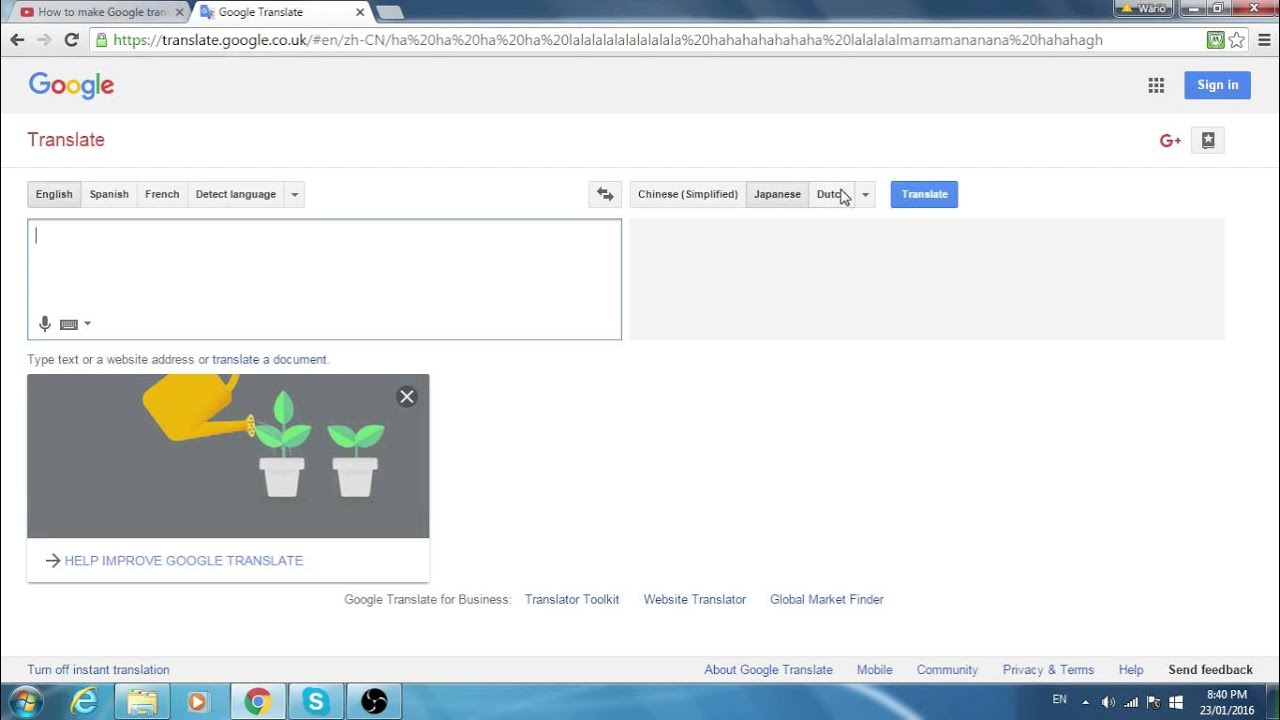This screenshot has height=720, width=1280.
Task: Select French as source language
Action: tap(162, 194)
